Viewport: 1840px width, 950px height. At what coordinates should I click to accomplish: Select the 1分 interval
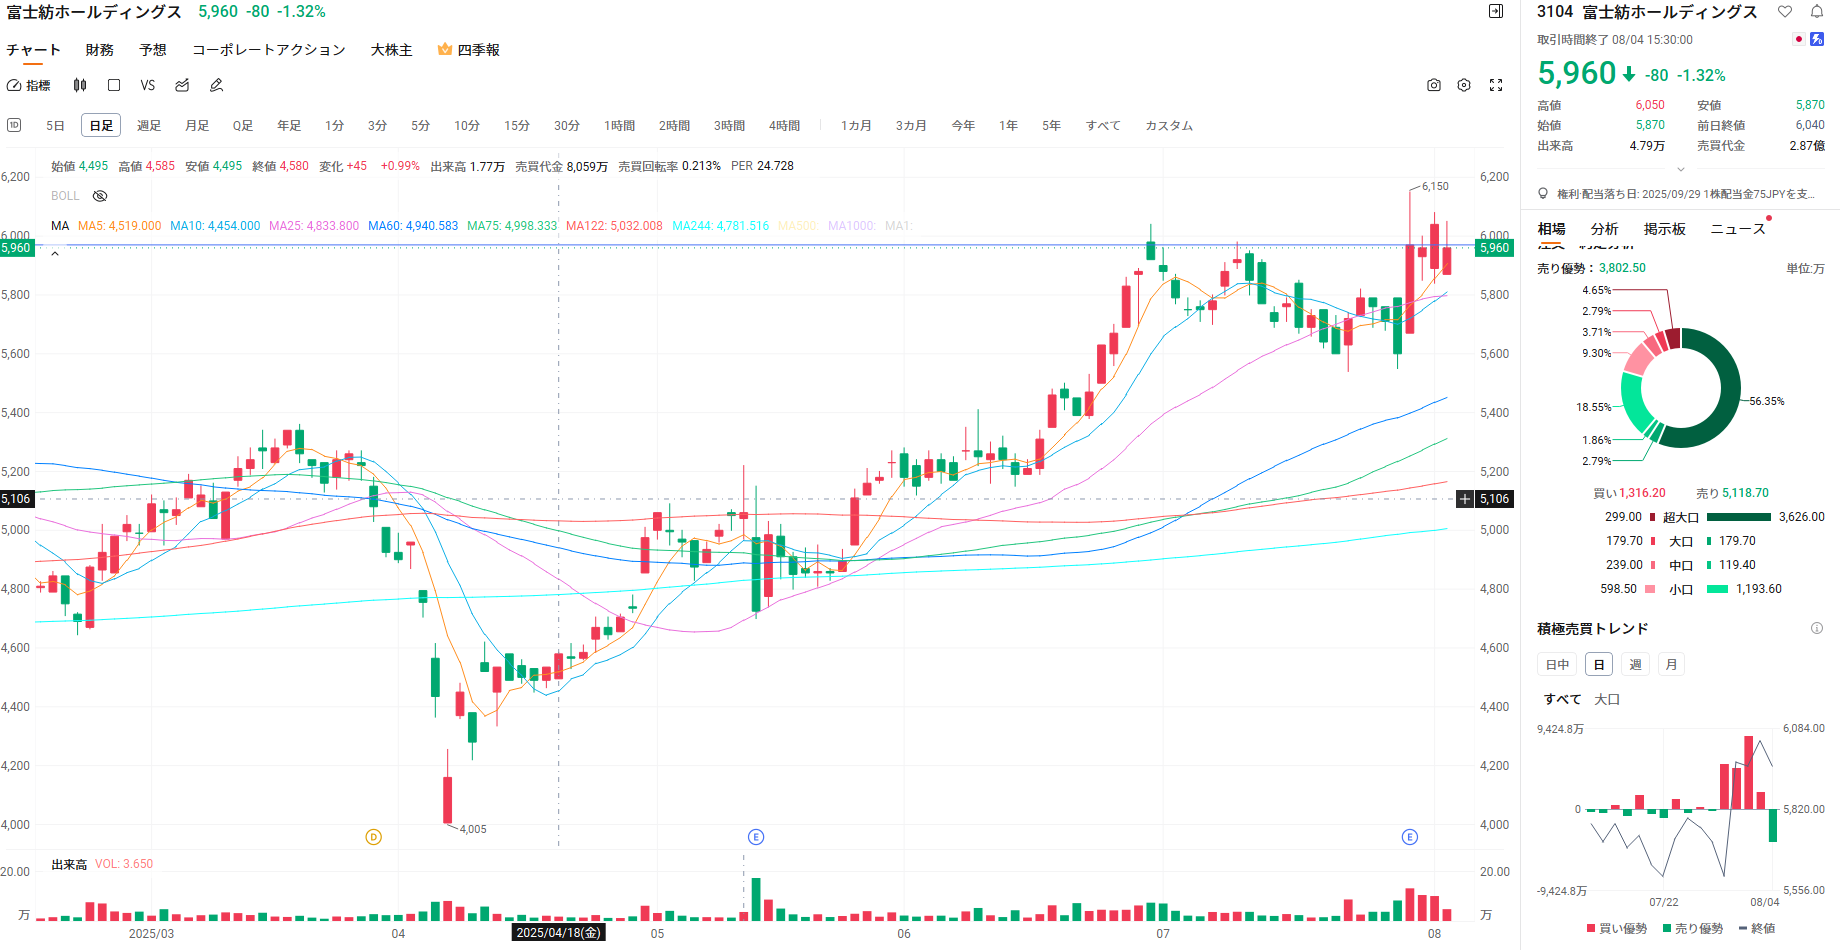334,125
